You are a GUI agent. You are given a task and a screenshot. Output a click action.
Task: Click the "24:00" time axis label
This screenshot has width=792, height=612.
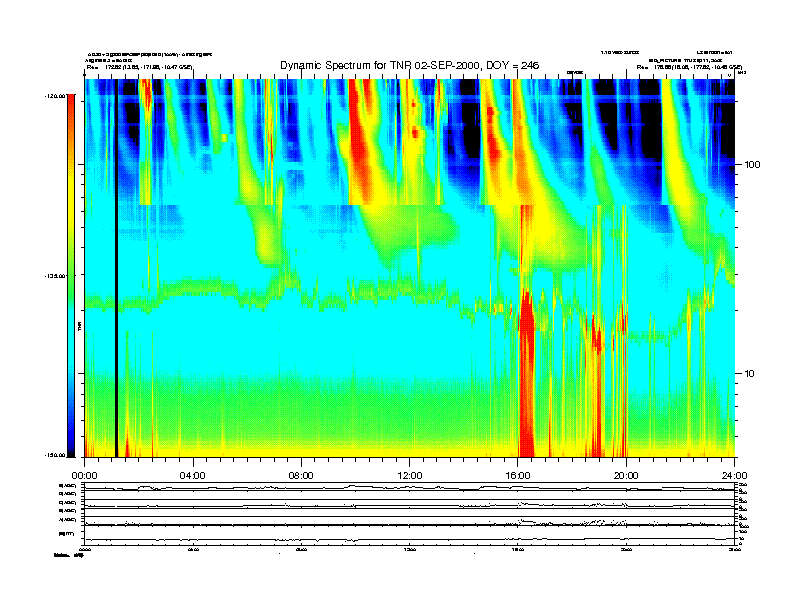click(x=735, y=476)
